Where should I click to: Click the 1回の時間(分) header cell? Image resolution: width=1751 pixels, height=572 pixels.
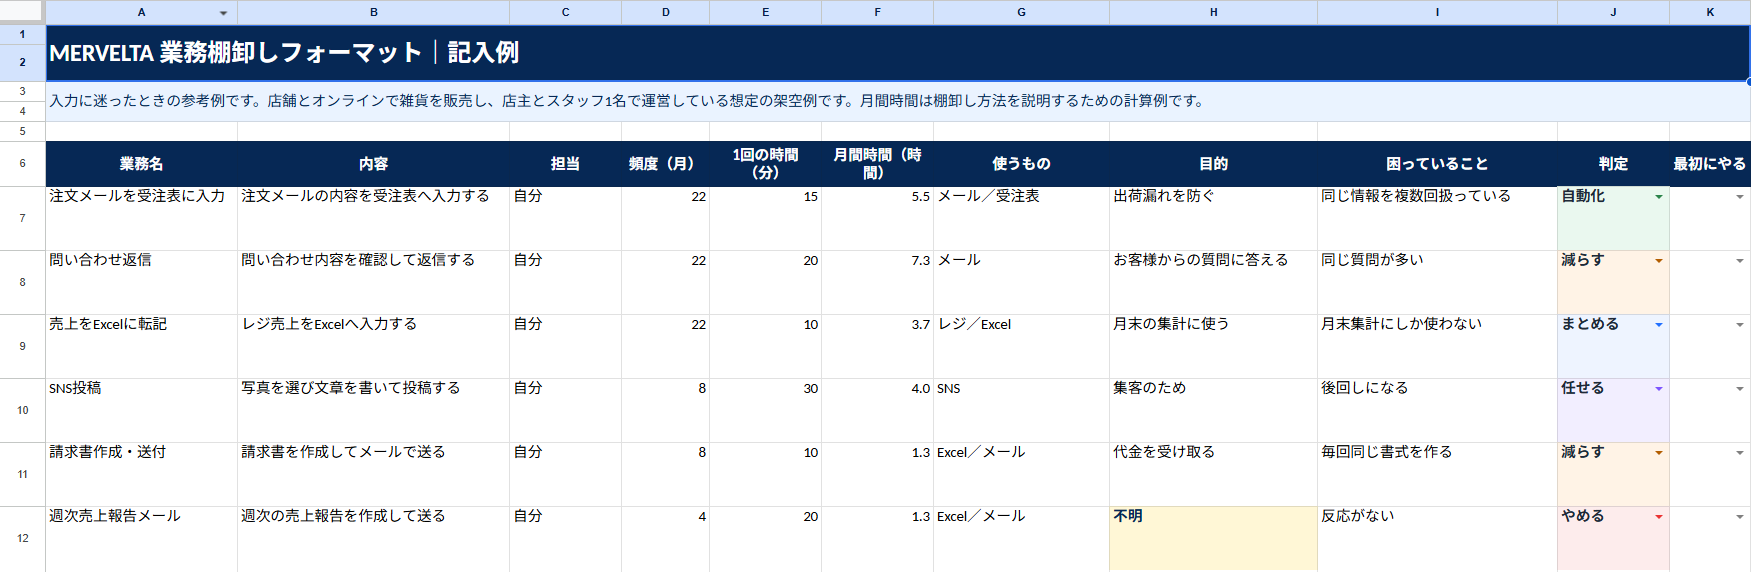765,164
